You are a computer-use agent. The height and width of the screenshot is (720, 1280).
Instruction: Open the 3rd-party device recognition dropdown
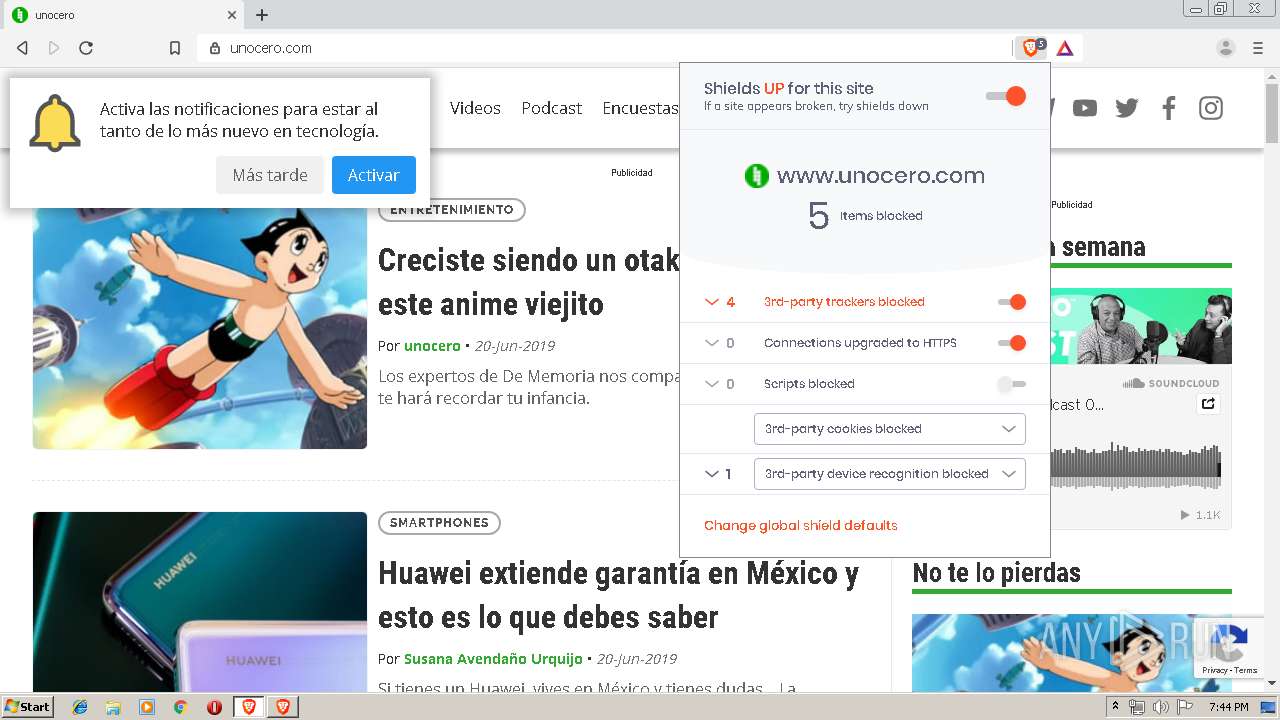(890, 474)
